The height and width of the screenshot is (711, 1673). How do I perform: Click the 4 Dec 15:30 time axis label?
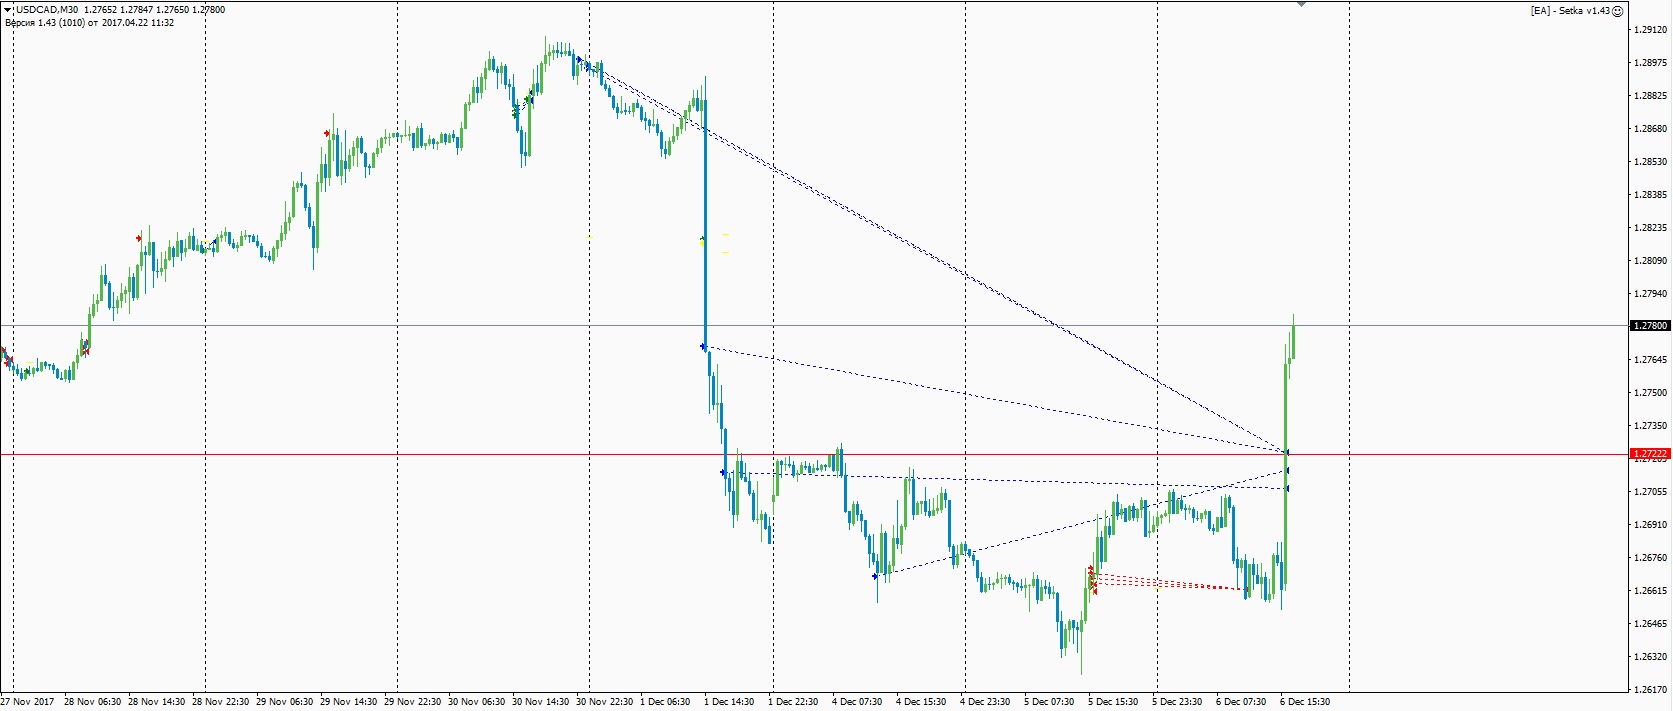[922, 702]
